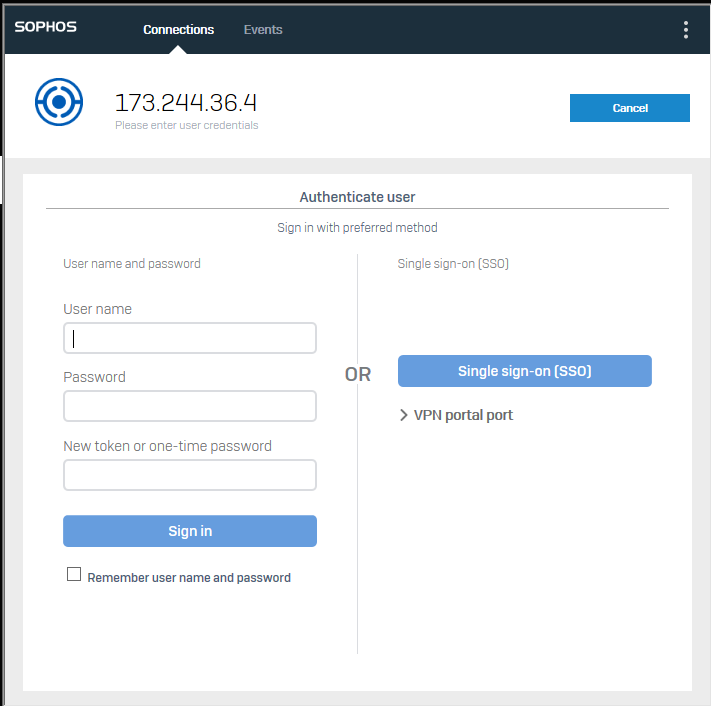Viewport: 711px width, 706px height.
Task: Focus the User name input field
Action: point(190,338)
